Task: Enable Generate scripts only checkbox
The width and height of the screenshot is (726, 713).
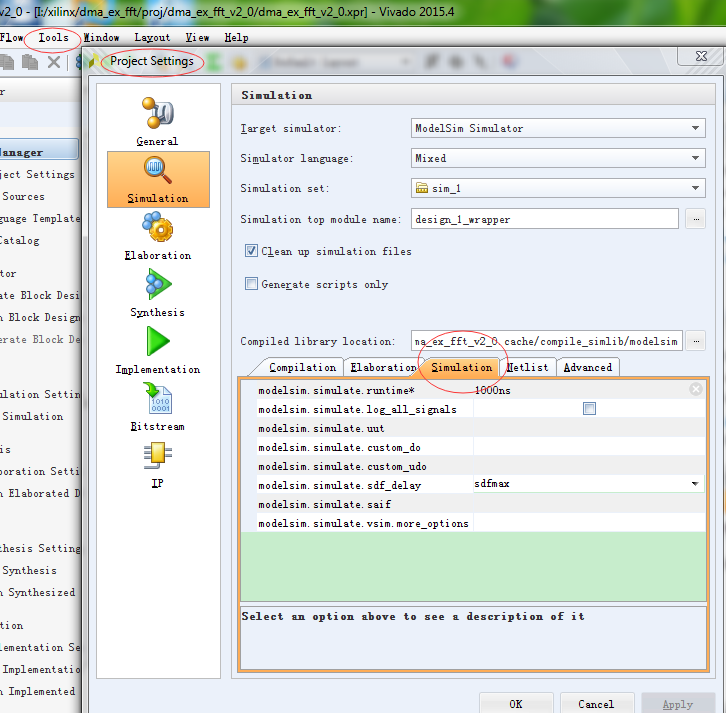Action: [252, 284]
